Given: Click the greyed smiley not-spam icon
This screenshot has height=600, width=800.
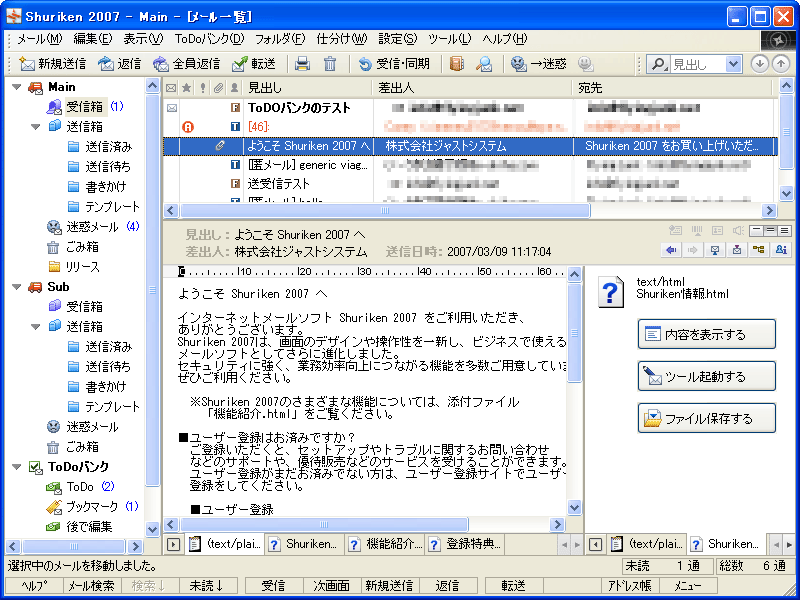Looking at the screenshot, I should click(x=586, y=64).
